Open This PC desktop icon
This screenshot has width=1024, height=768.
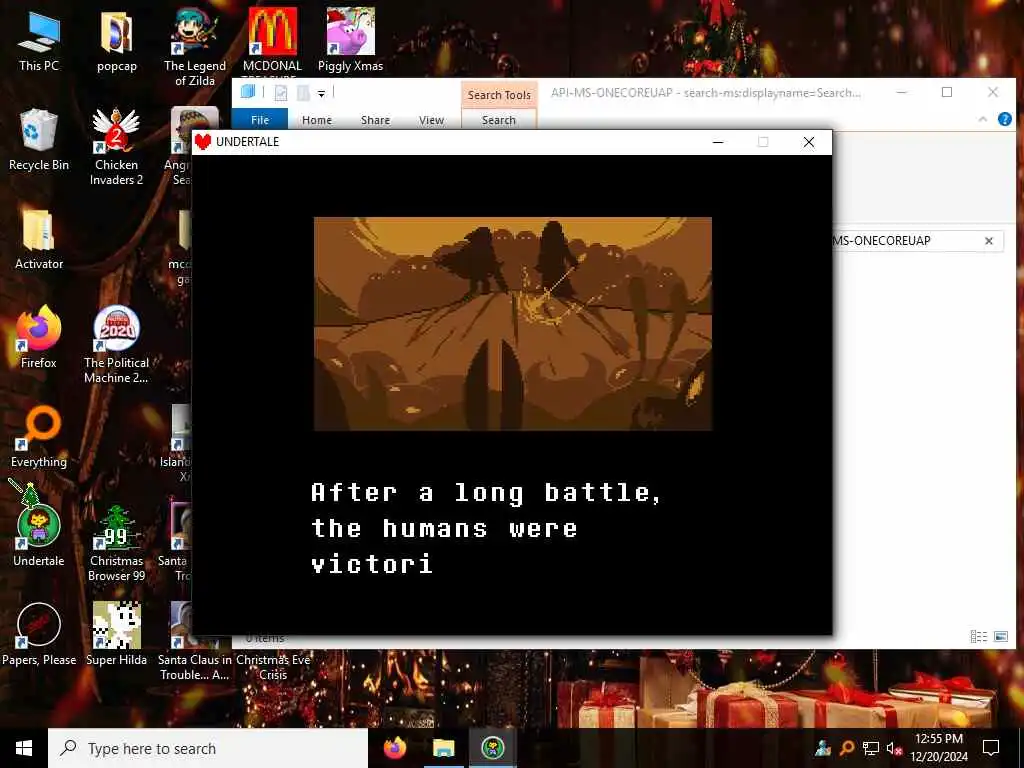39,41
